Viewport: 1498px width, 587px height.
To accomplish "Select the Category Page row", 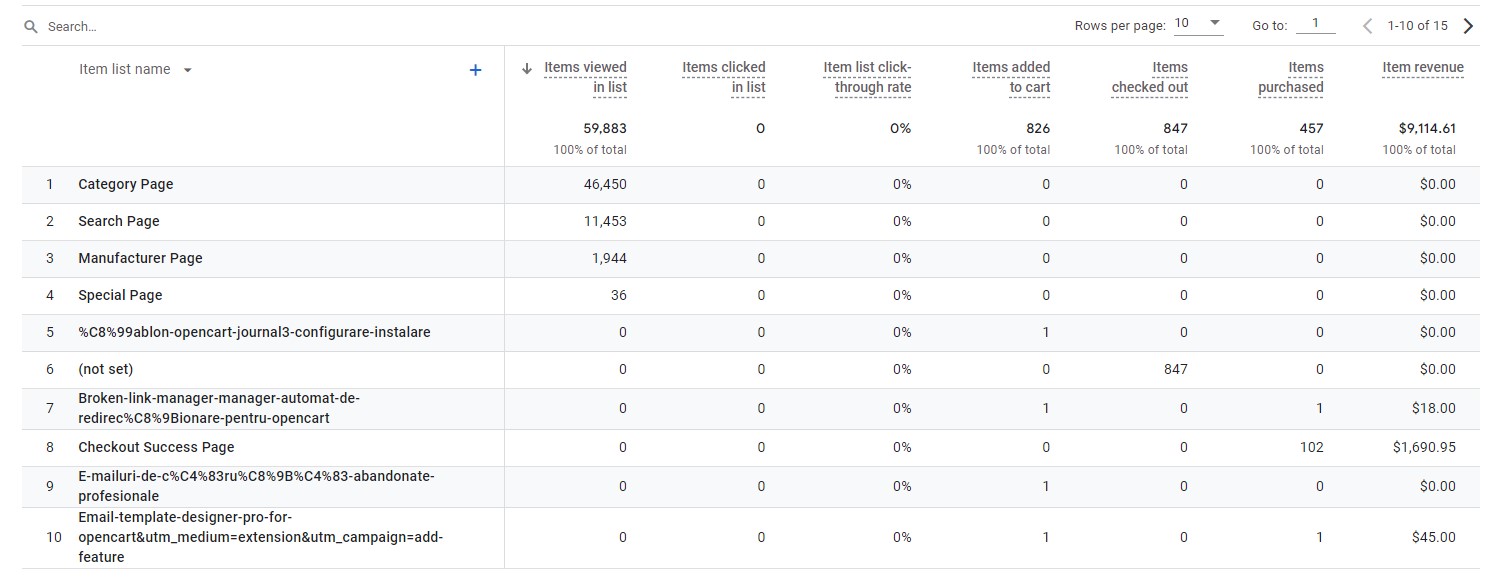I will click(x=750, y=185).
